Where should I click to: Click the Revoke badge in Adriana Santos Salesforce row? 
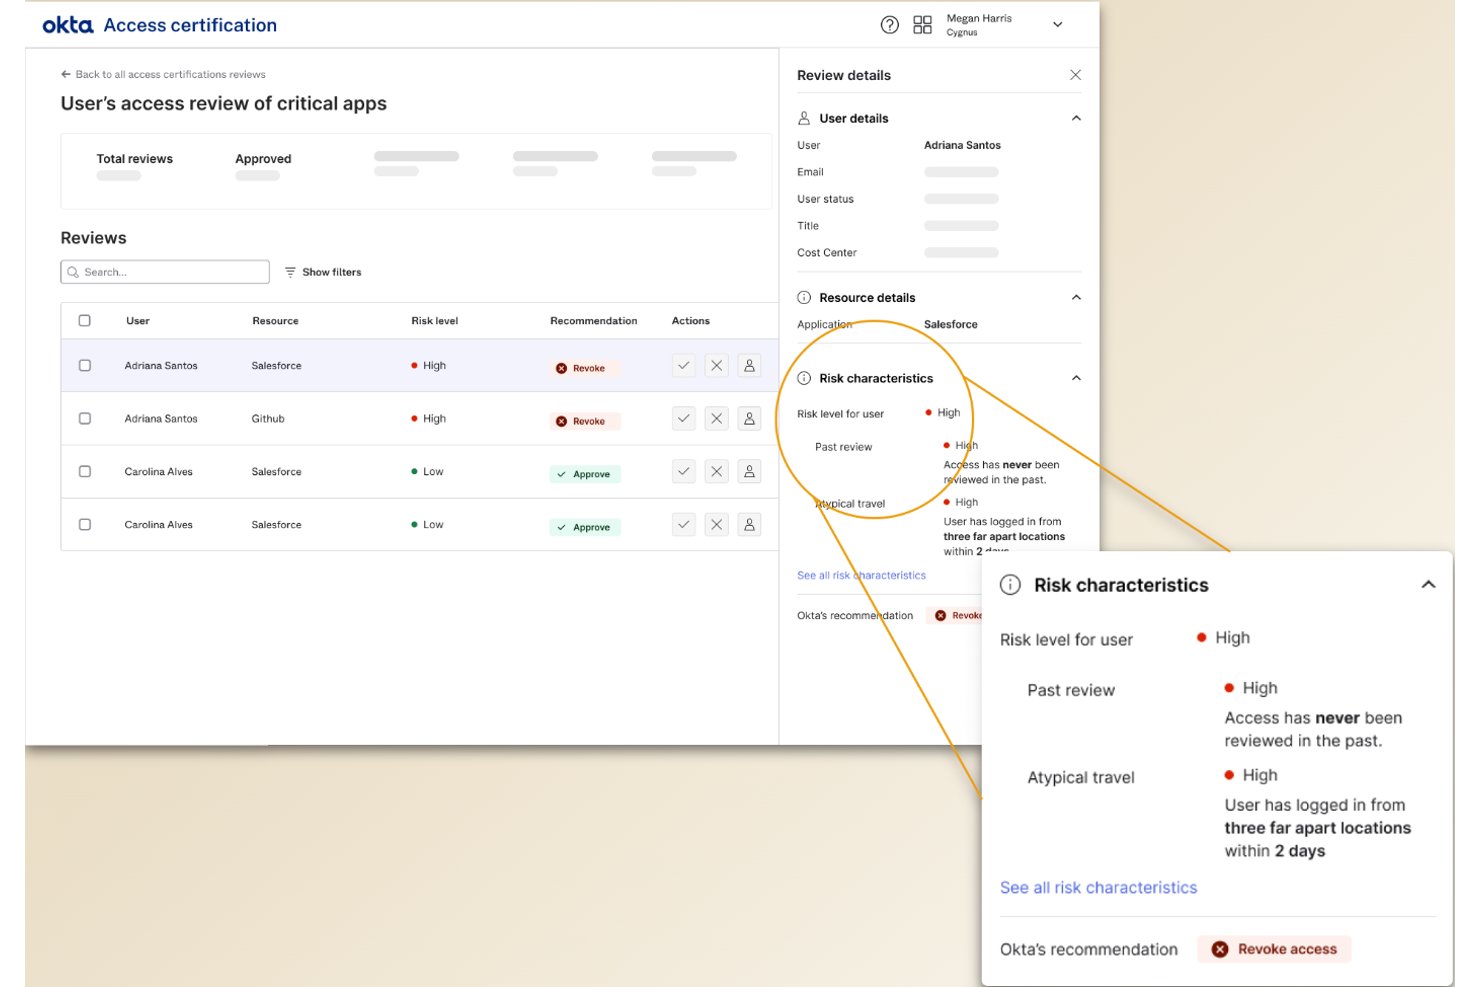(586, 368)
